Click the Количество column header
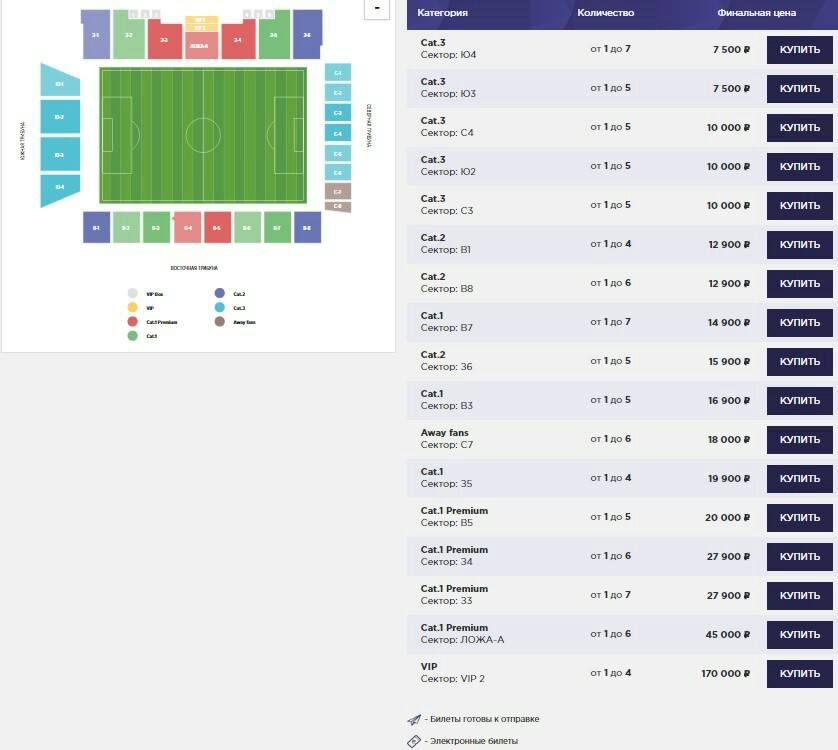This screenshot has height=750, width=838. (605, 13)
